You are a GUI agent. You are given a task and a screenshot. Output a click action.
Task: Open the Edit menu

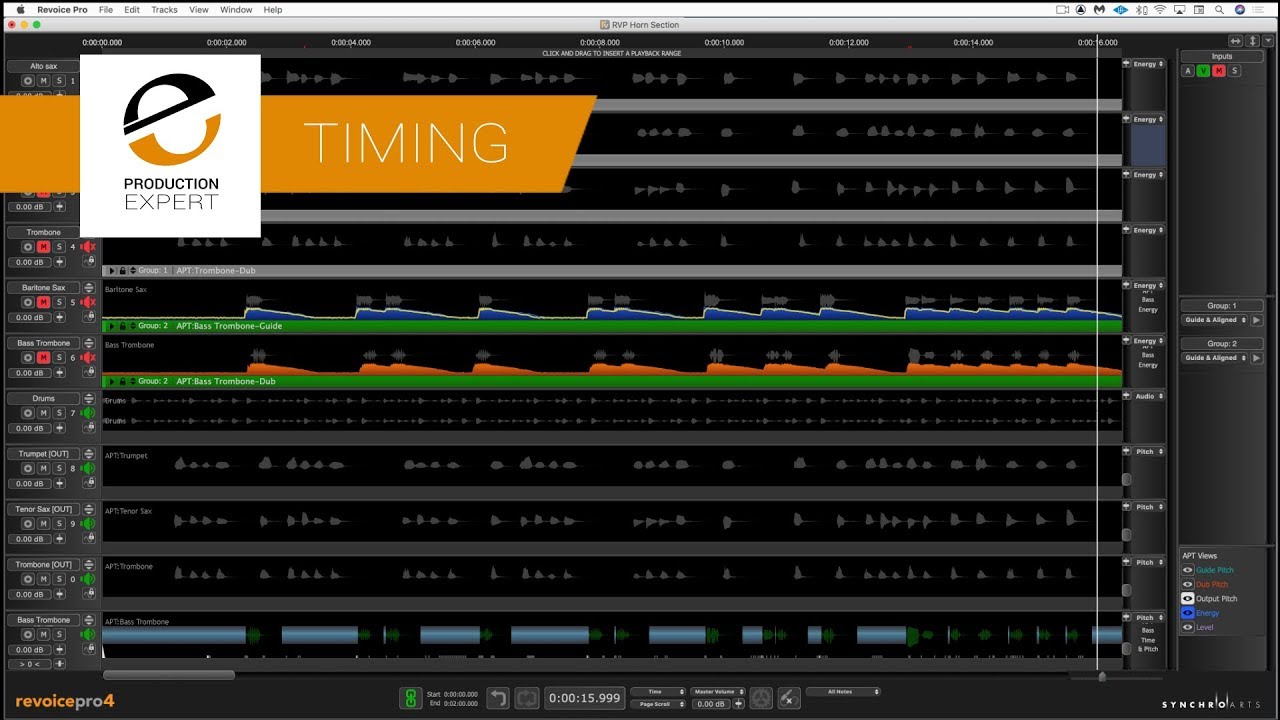point(132,9)
